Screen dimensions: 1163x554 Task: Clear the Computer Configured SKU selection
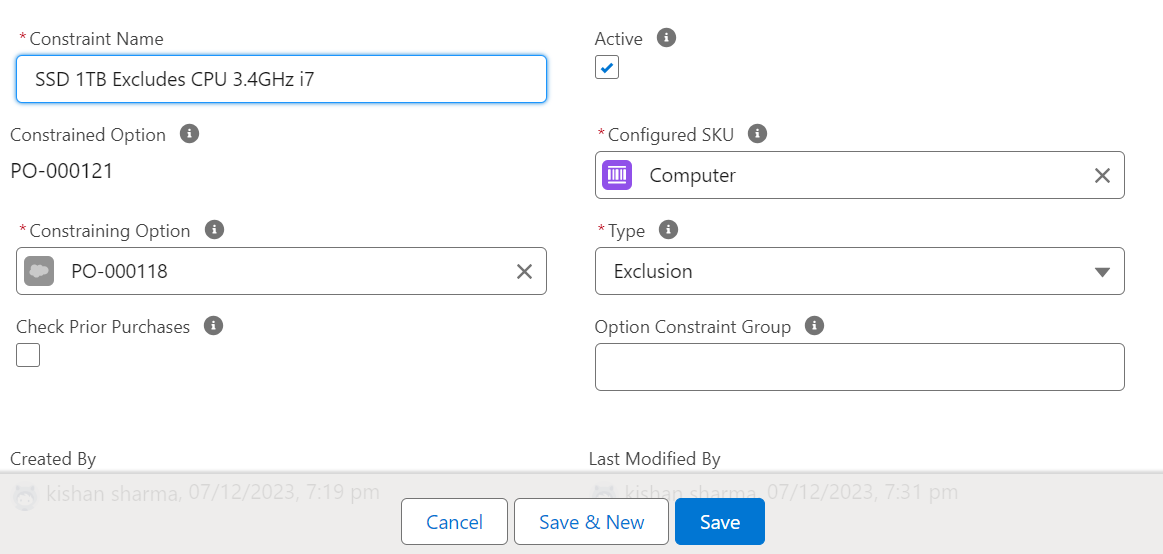point(1102,176)
